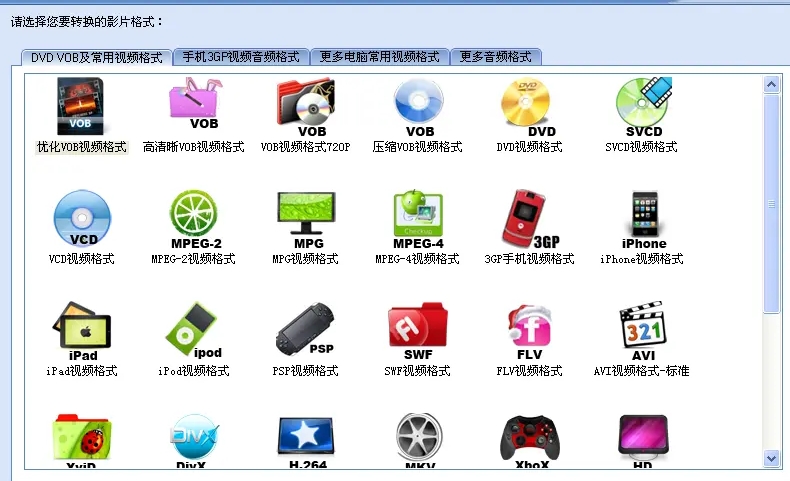Select the 3GP手机视频格式 phone icon

pos(529,217)
